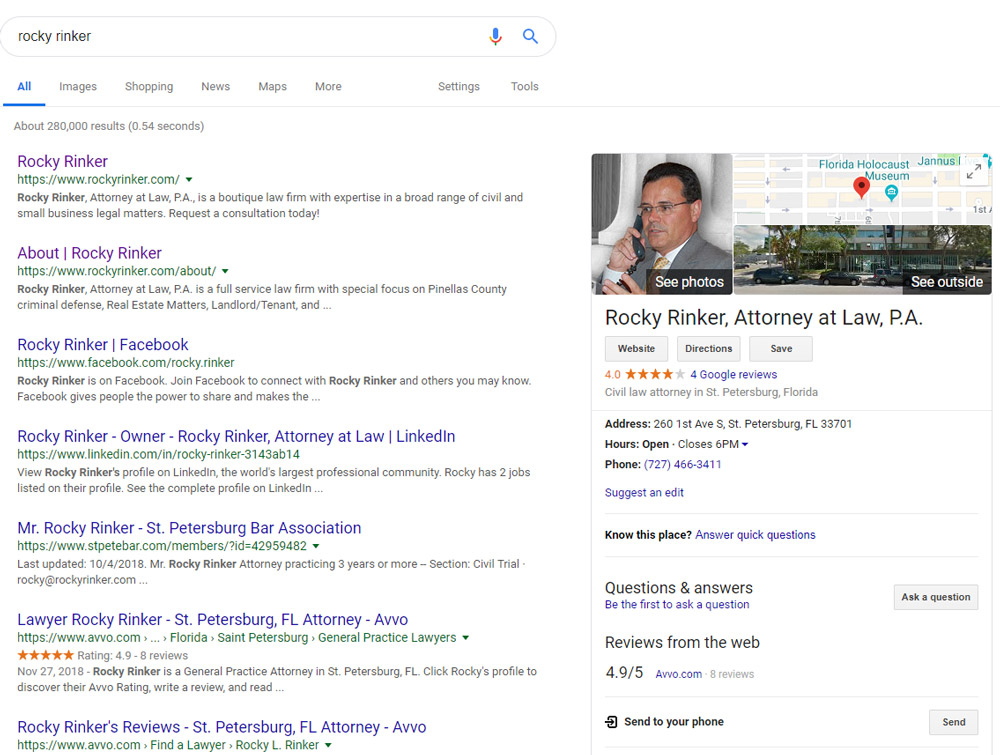Click the See outside street view thumbnail
Screen dimensions: 1000x755
tap(862, 260)
